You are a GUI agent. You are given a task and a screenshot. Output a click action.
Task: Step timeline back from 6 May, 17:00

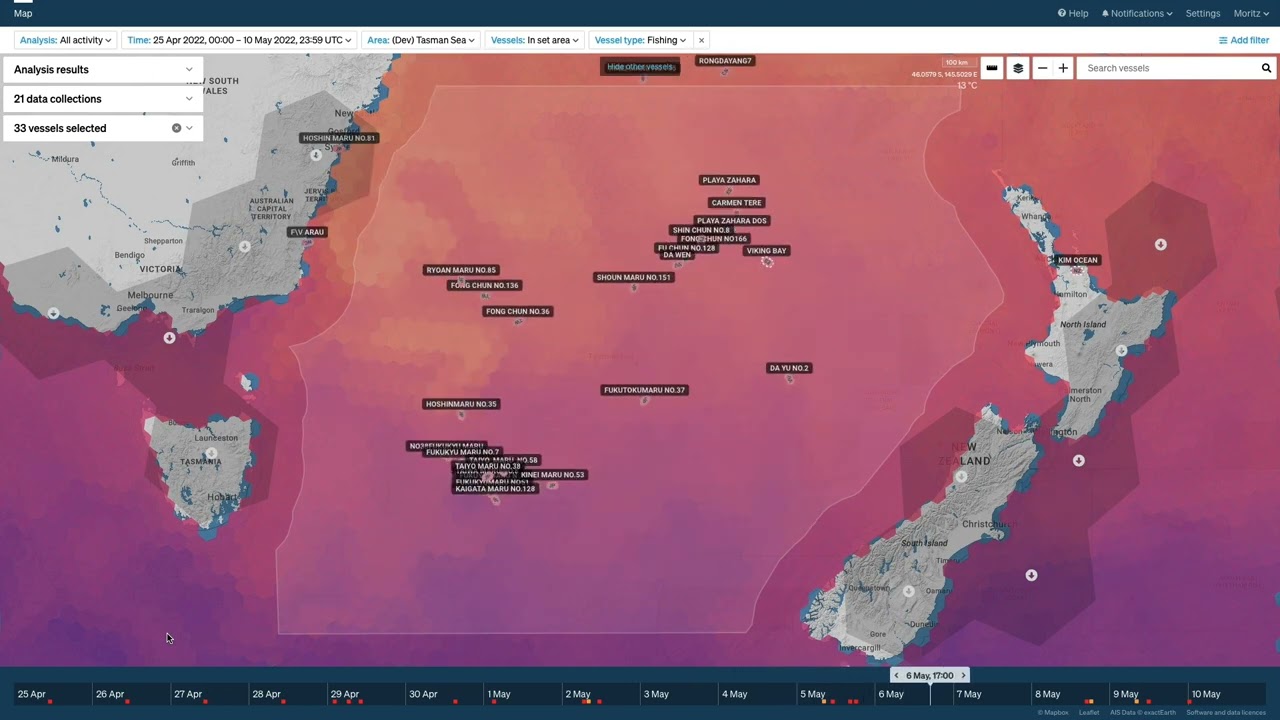pos(897,676)
